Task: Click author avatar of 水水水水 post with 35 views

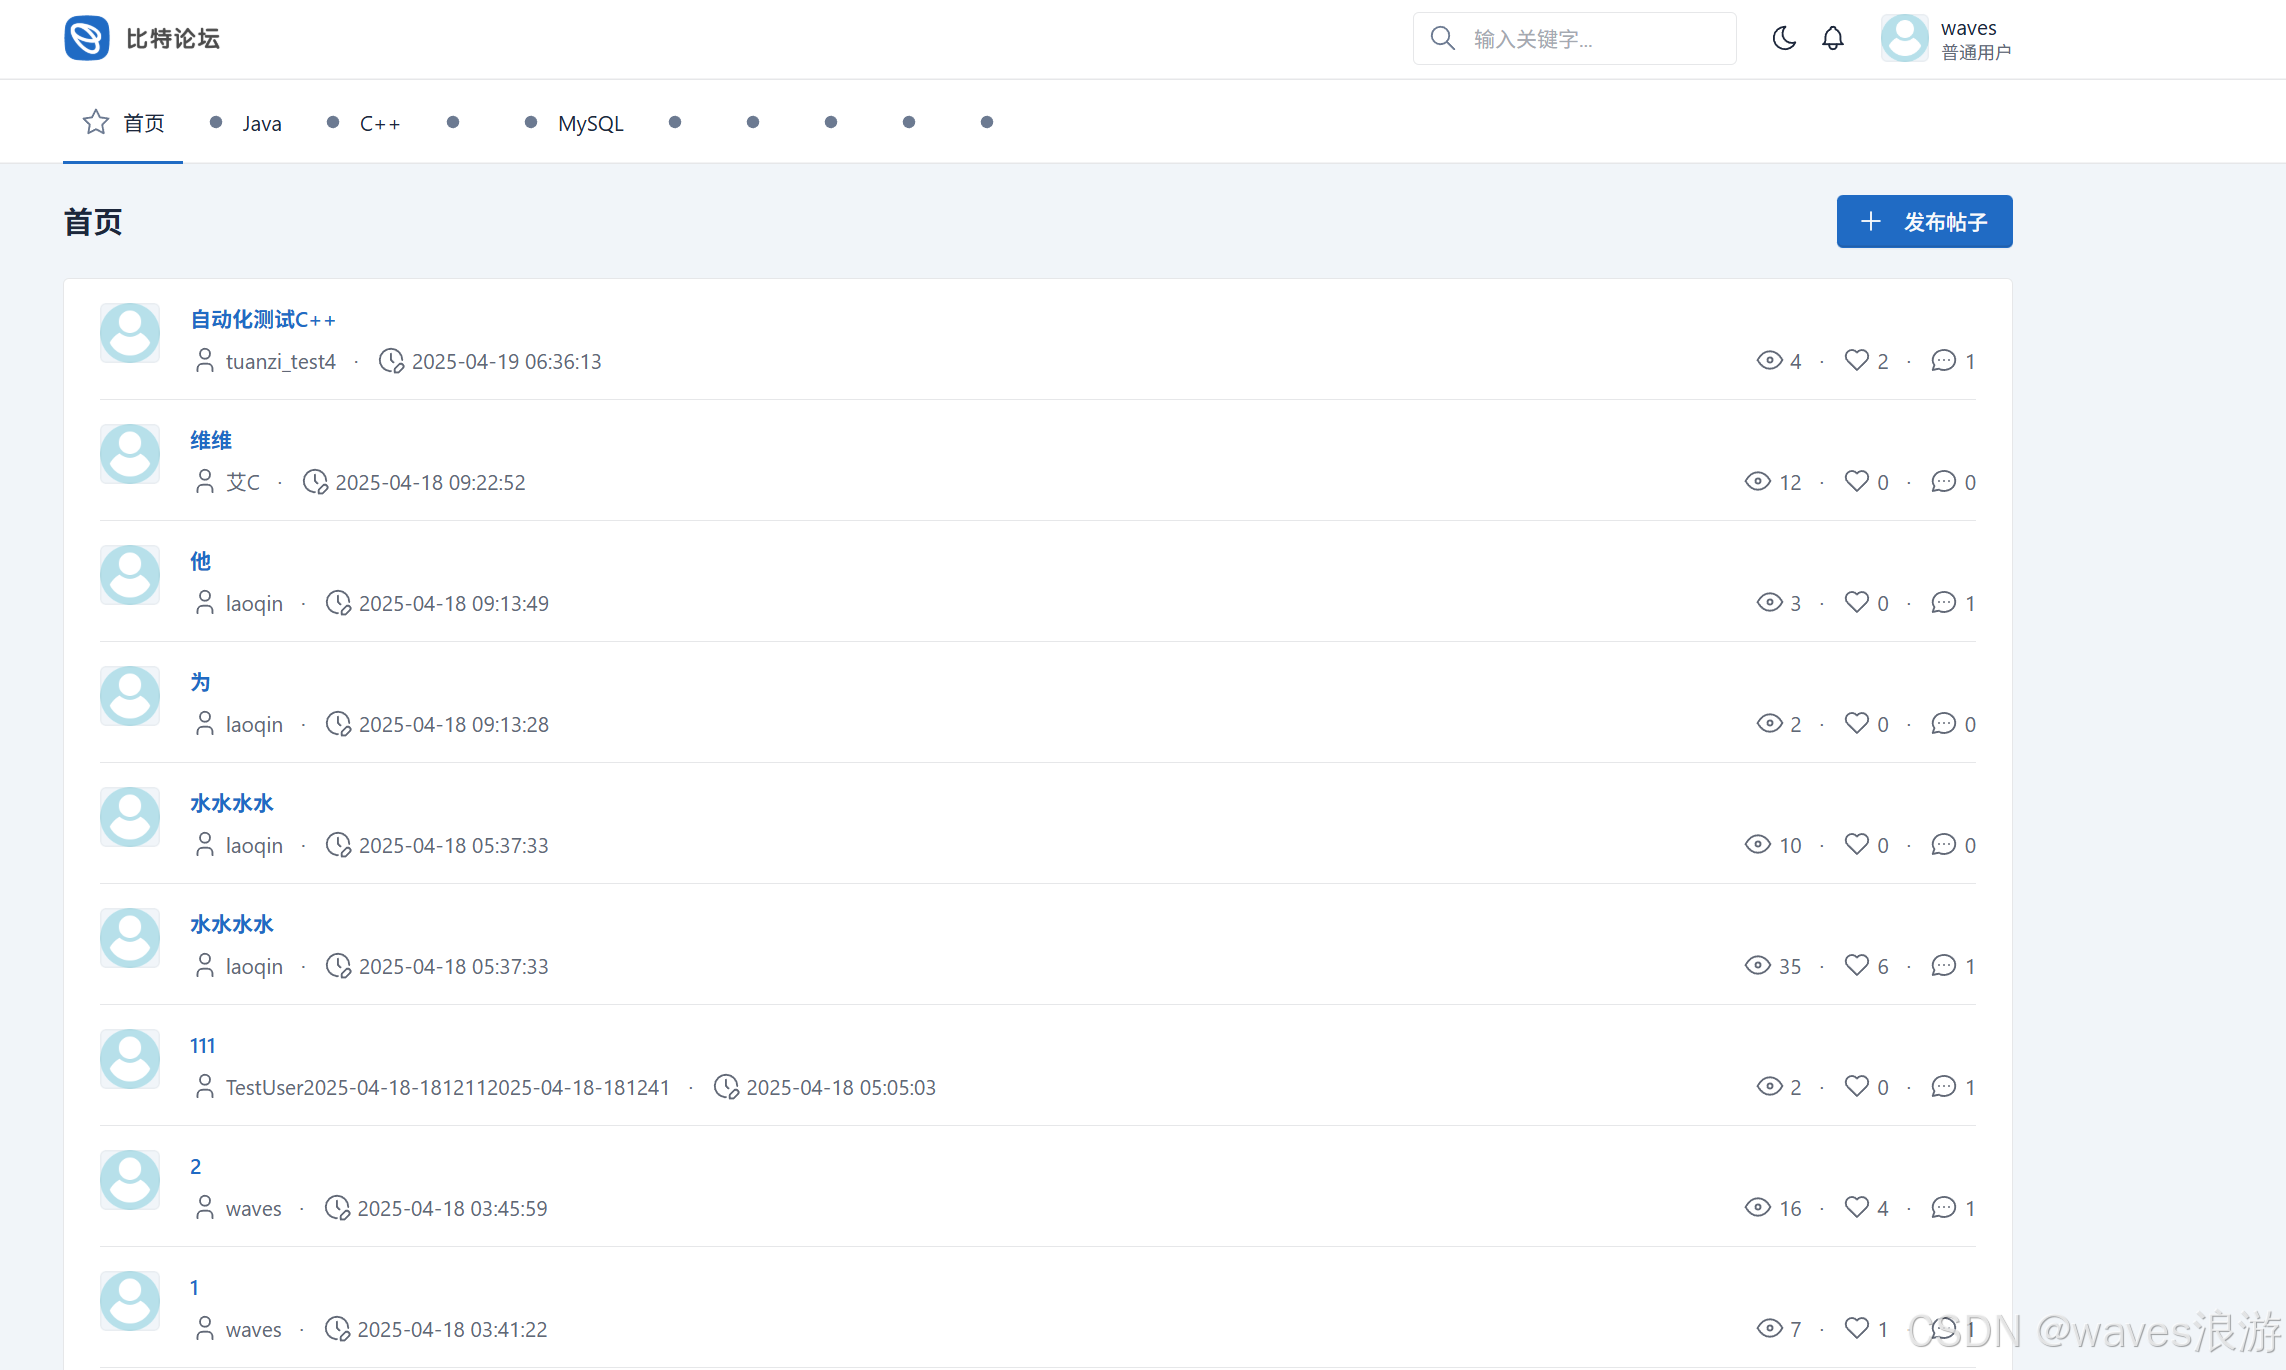Action: click(130, 938)
